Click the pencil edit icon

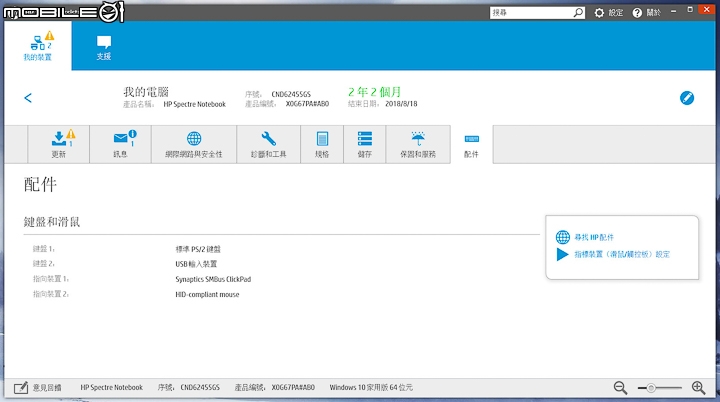click(x=687, y=98)
